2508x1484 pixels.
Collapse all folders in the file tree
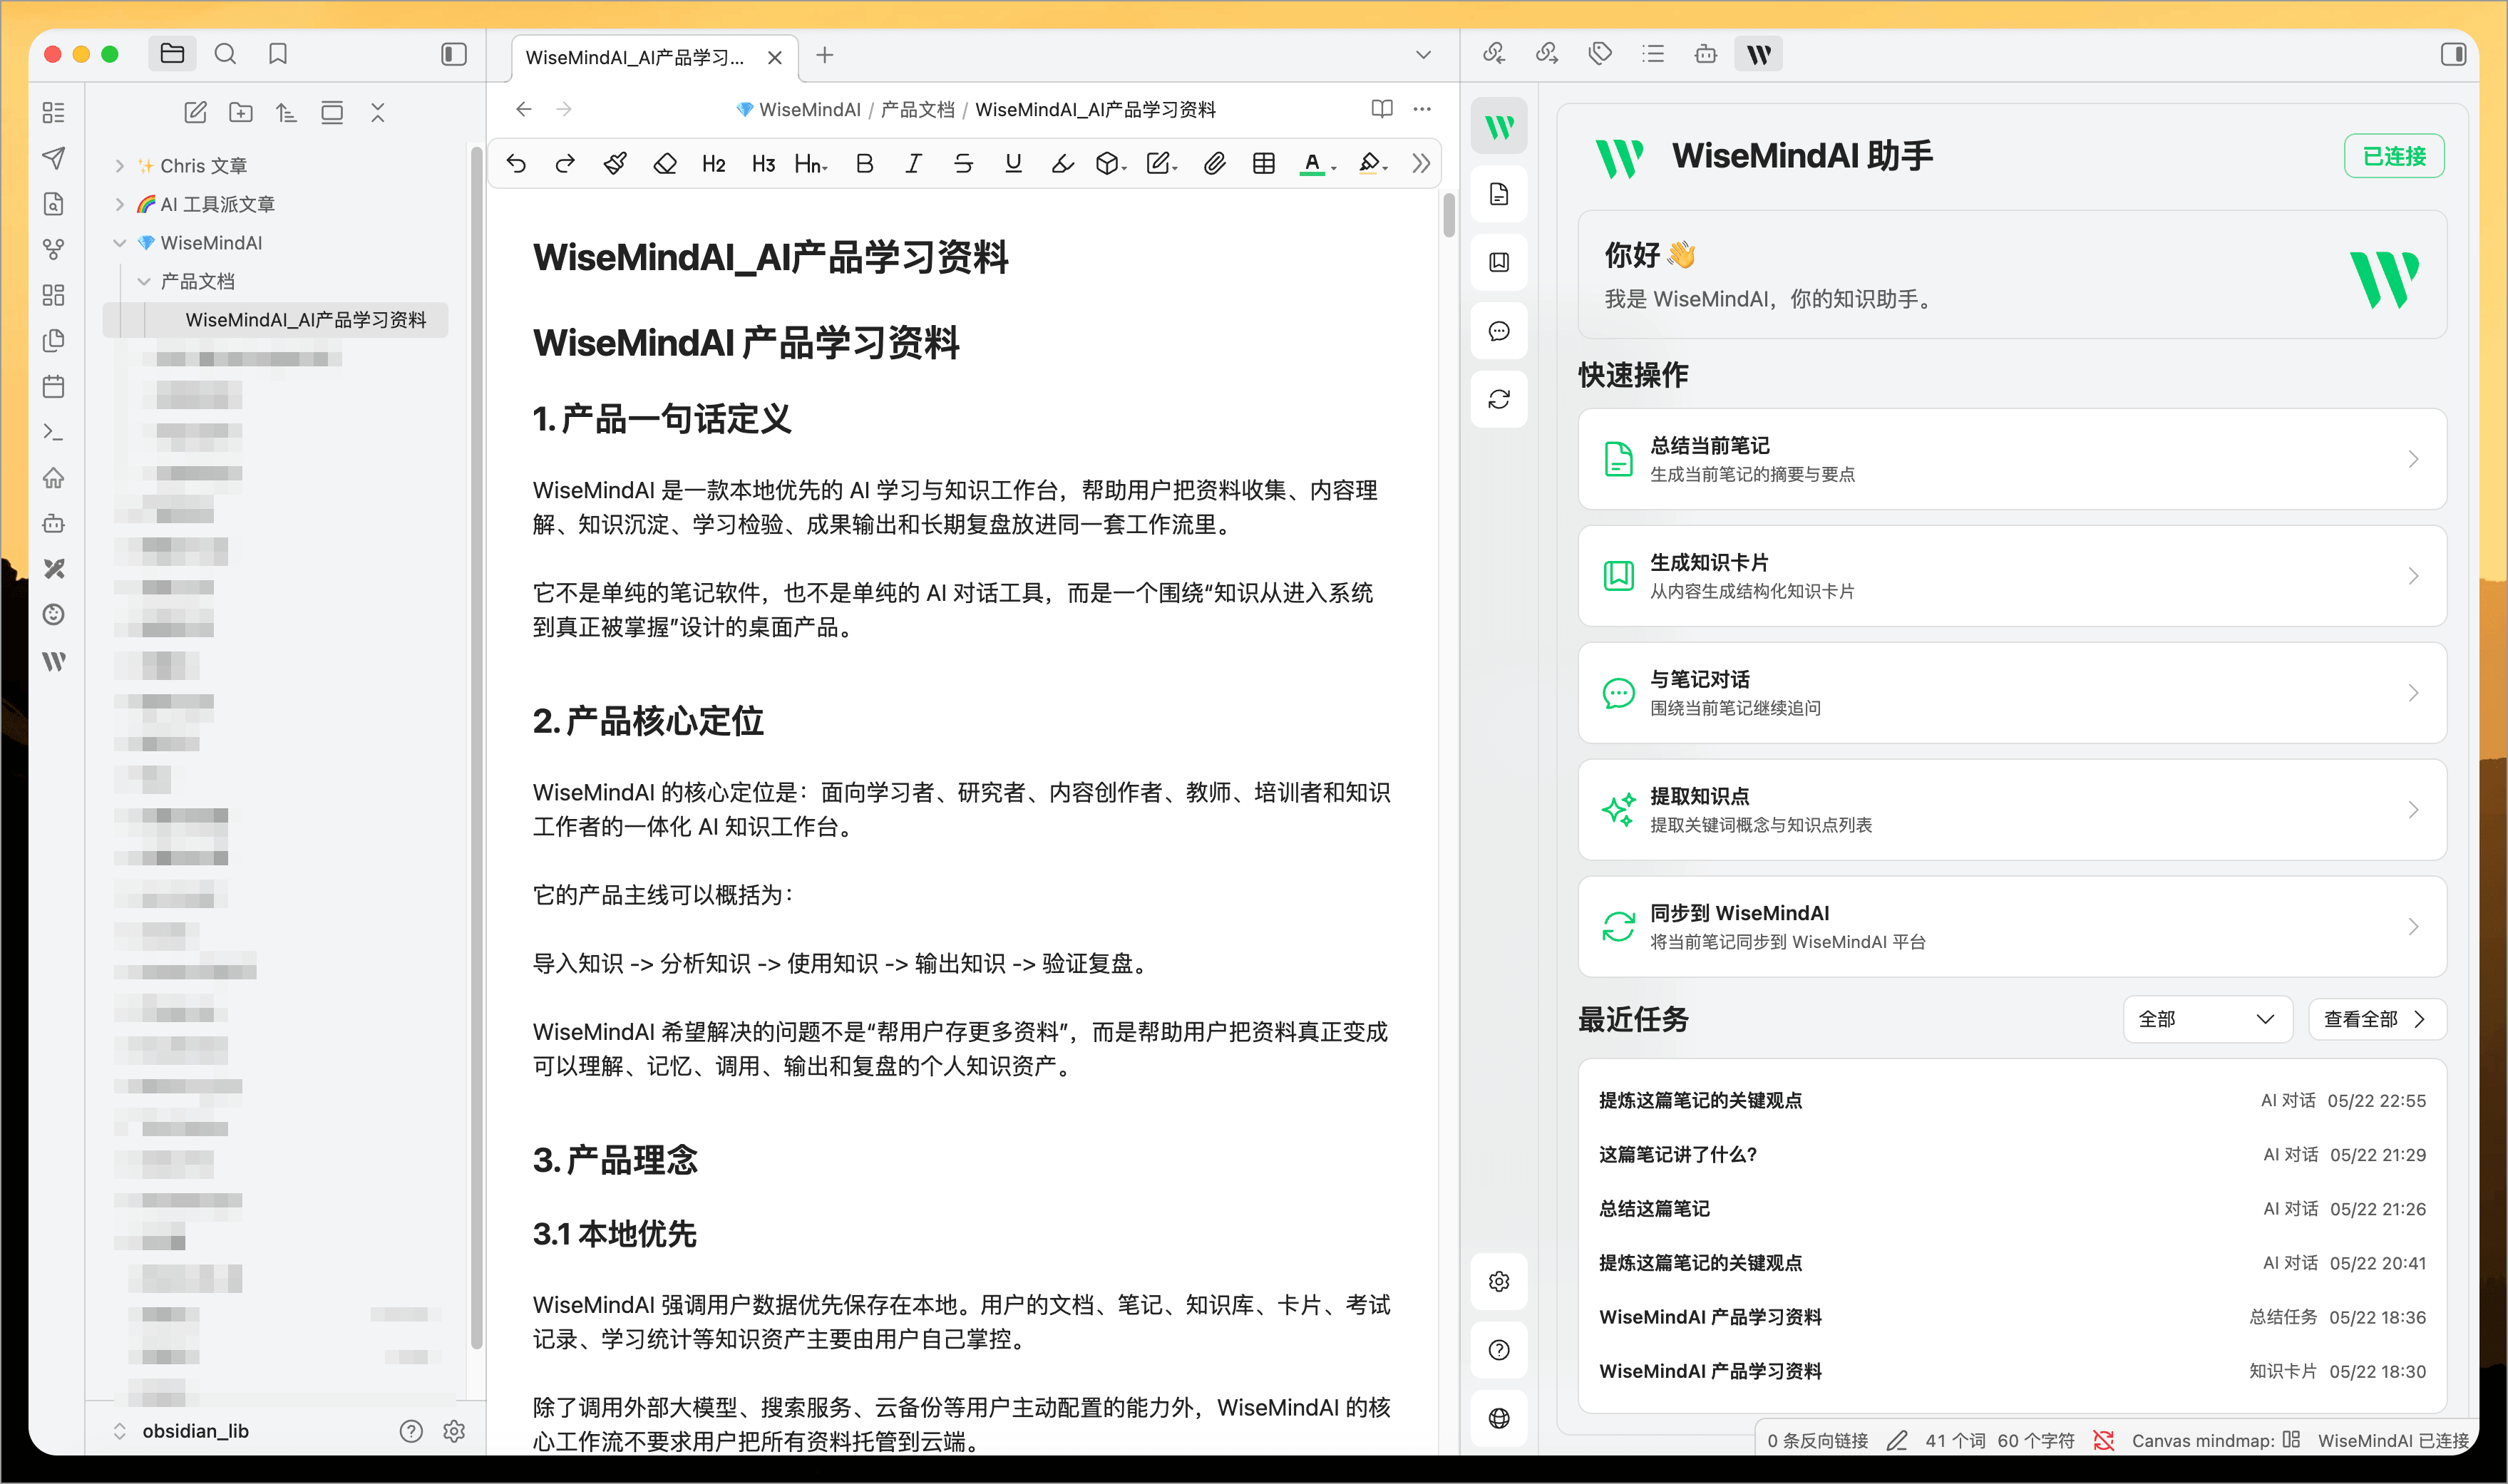377,112
